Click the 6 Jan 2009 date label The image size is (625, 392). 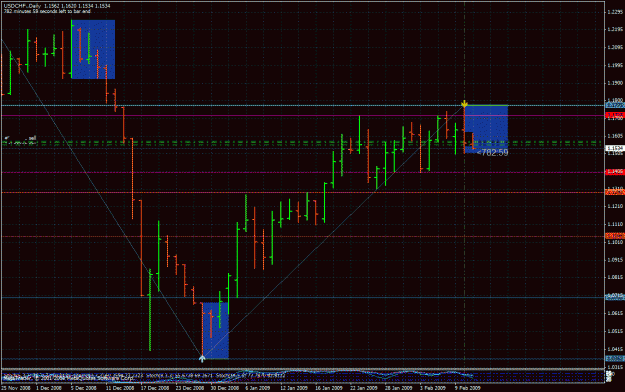click(258, 388)
